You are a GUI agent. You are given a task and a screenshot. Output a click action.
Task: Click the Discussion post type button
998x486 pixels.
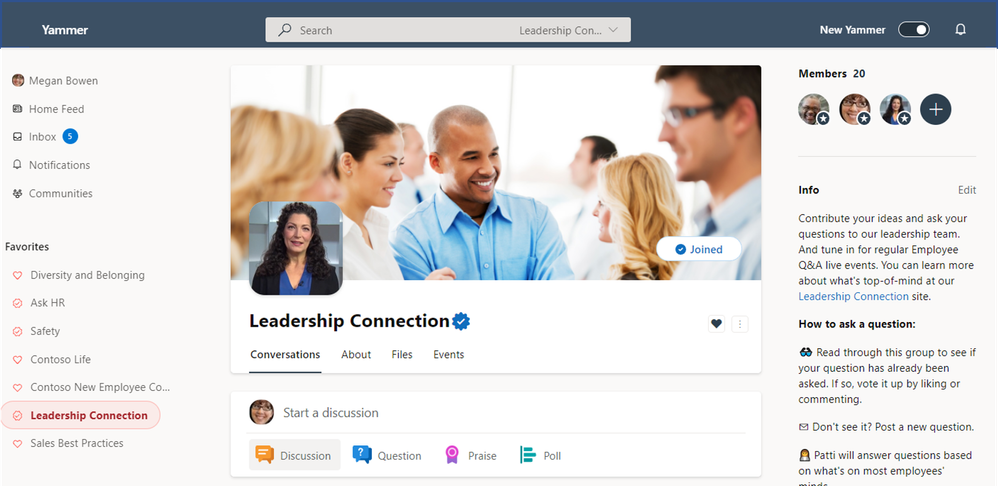click(x=294, y=455)
